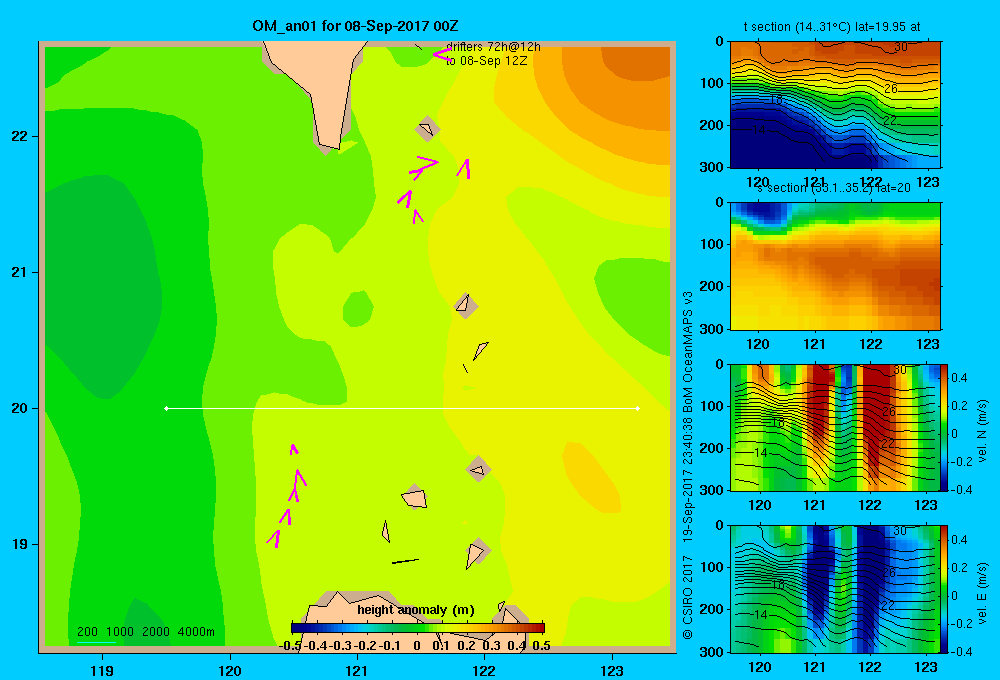Click the "0.4" tick on the vel. N scale
The width and height of the screenshot is (1000, 680).
(960, 378)
